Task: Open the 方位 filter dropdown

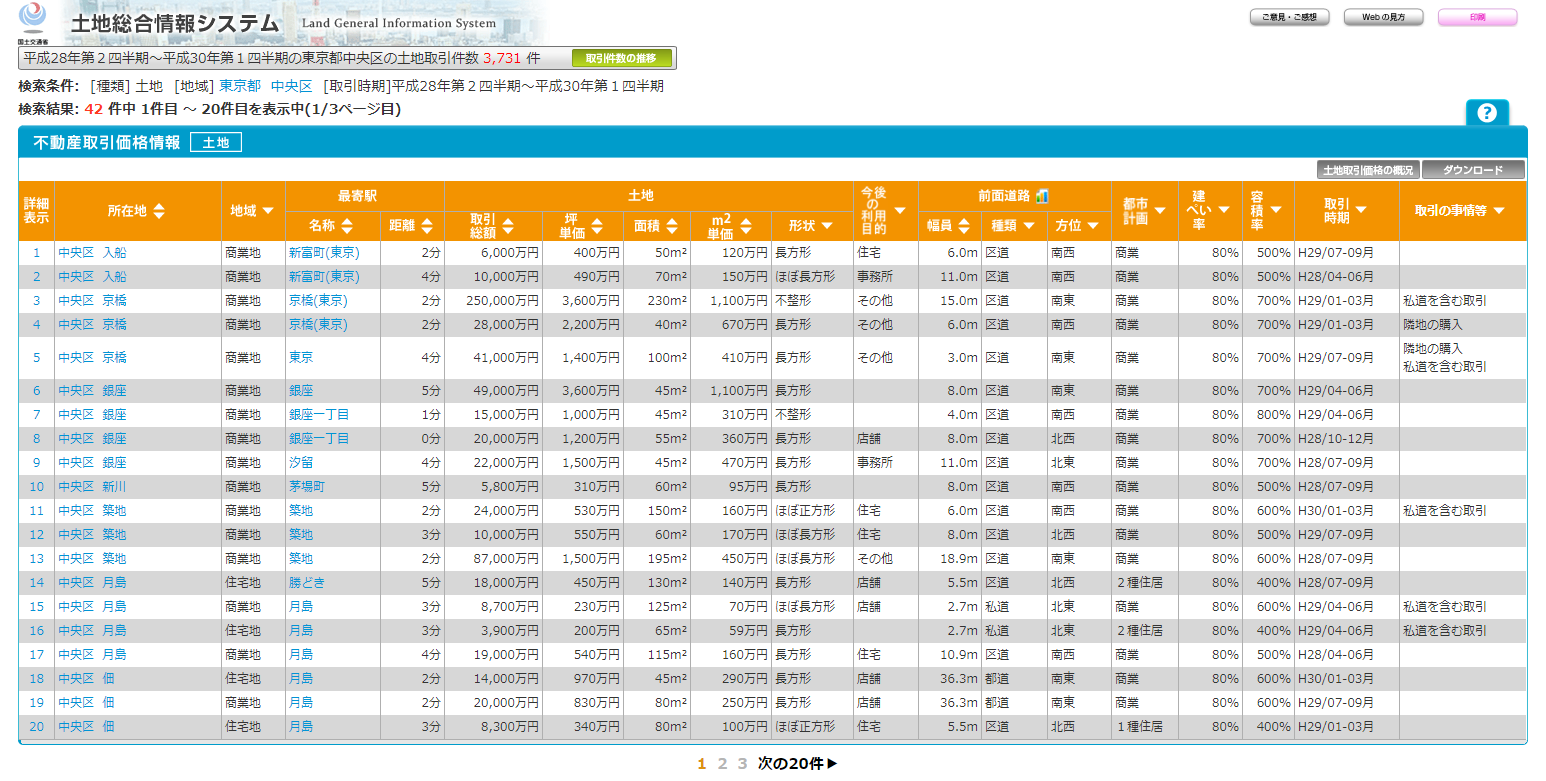Action: pos(1092,226)
